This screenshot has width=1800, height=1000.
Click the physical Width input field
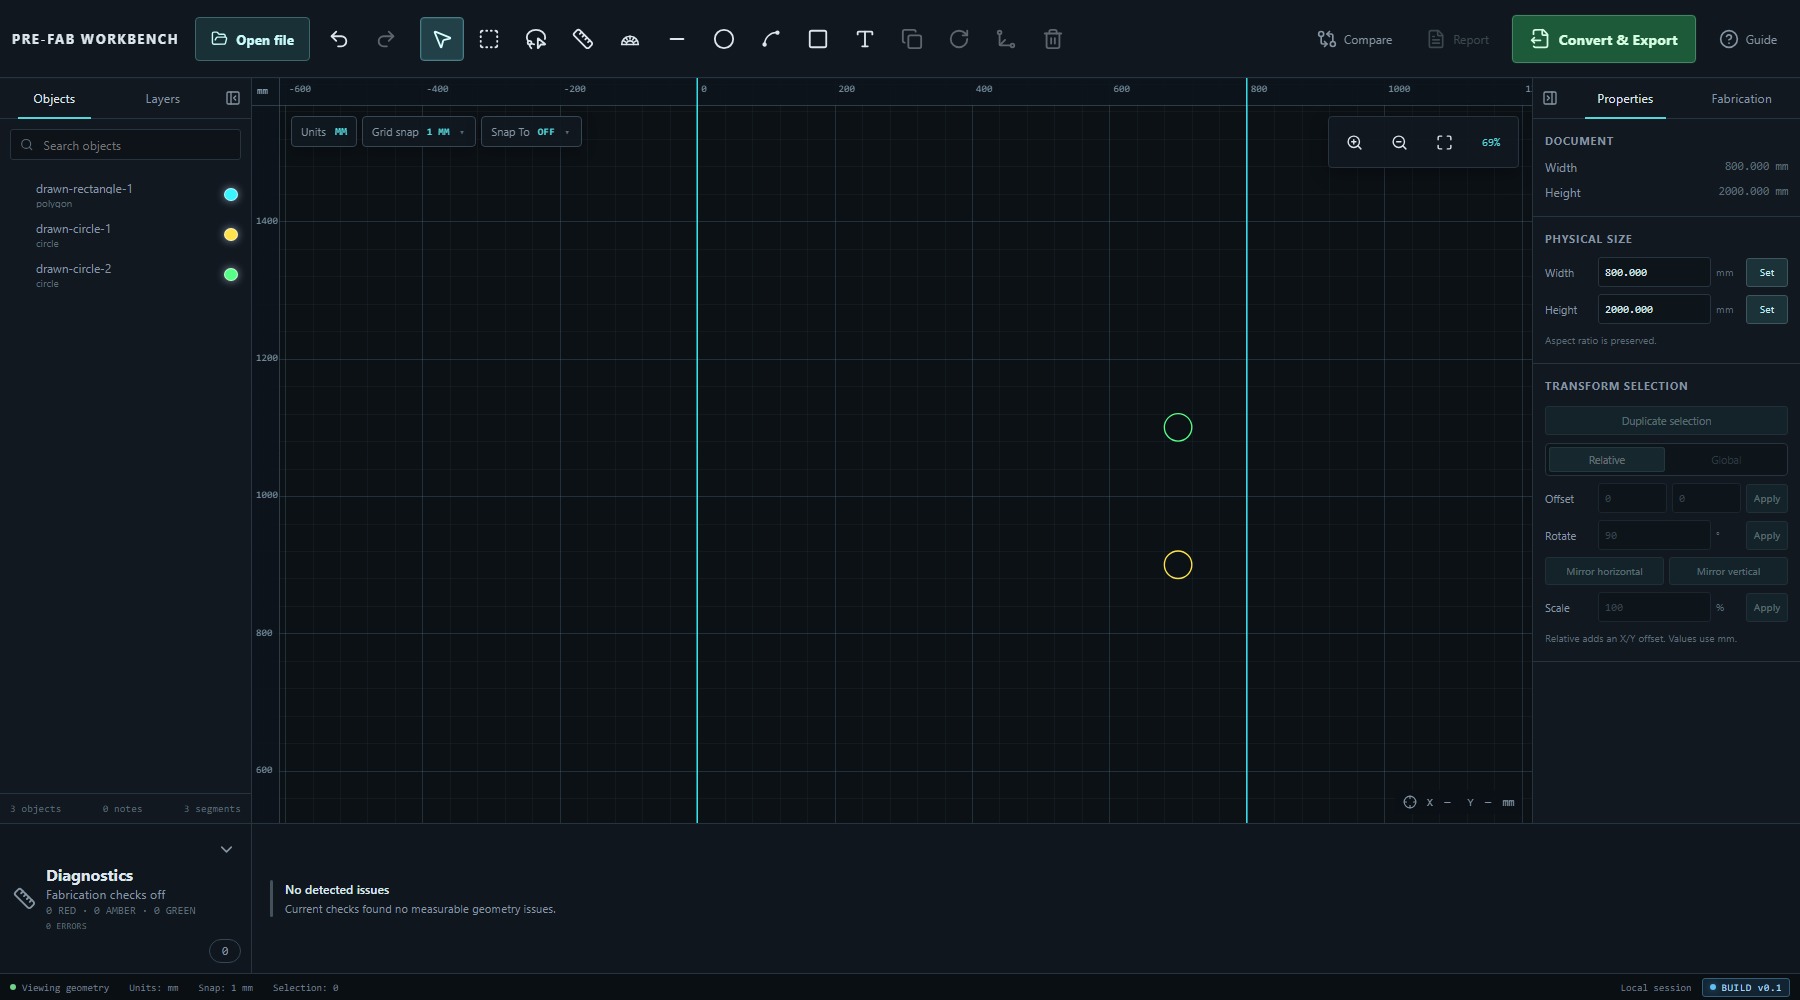(x=1653, y=272)
